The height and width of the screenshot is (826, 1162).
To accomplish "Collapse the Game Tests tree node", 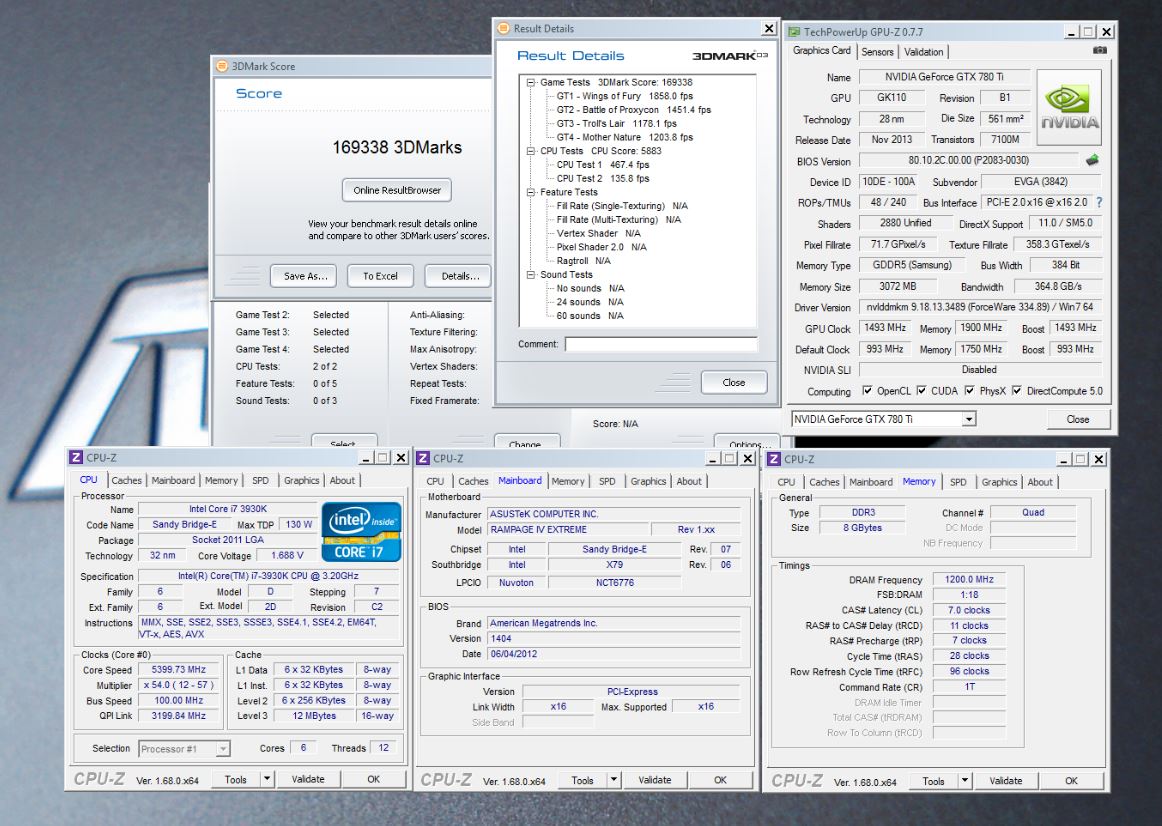I will click(x=531, y=83).
